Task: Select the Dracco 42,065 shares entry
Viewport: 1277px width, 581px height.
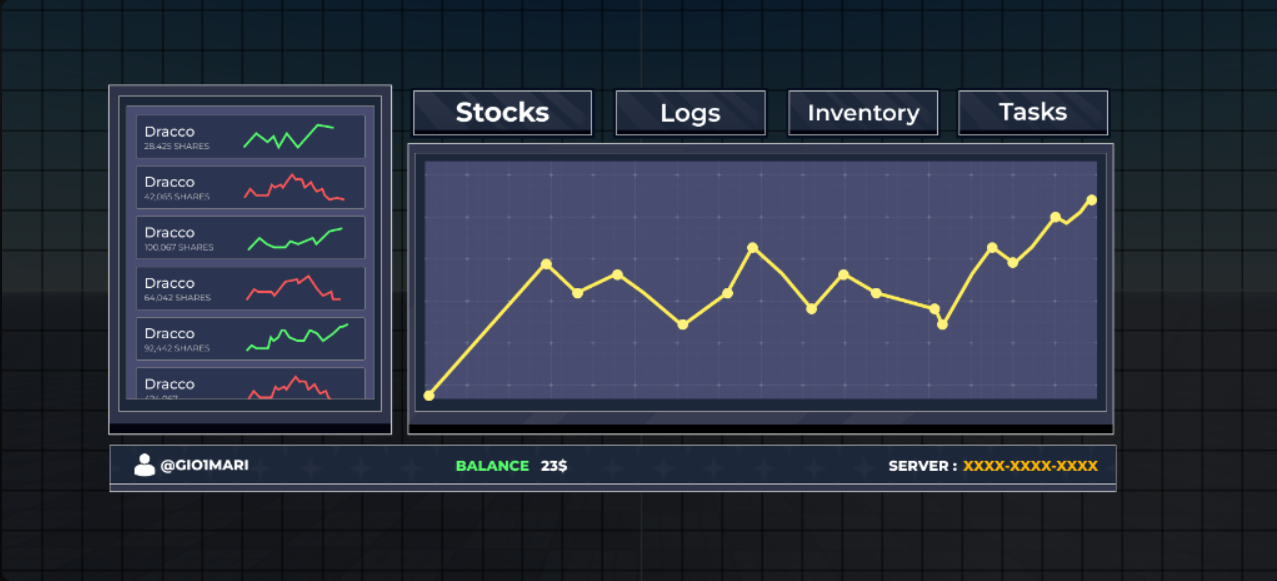Action: pyautogui.click(x=251, y=187)
